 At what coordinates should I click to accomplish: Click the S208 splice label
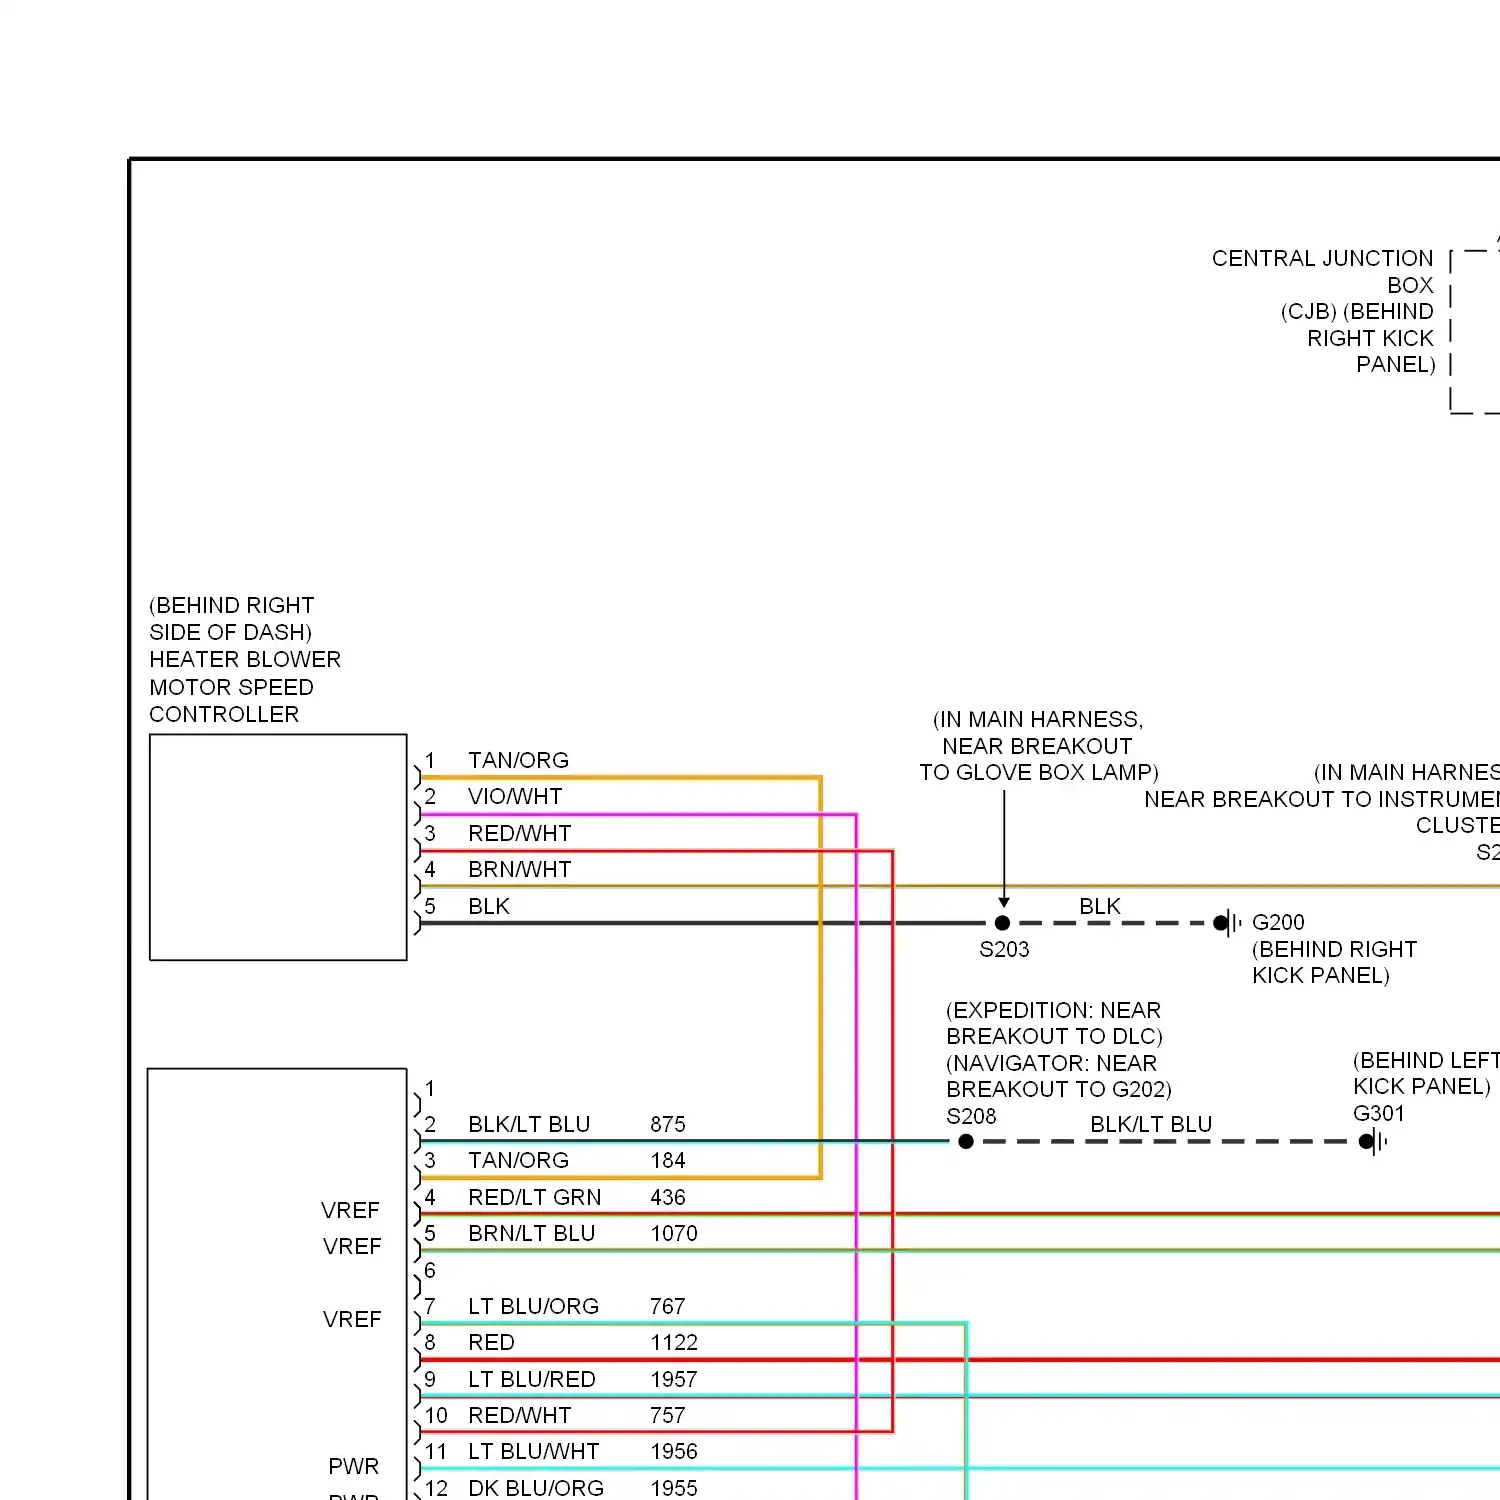point(971,1116)
